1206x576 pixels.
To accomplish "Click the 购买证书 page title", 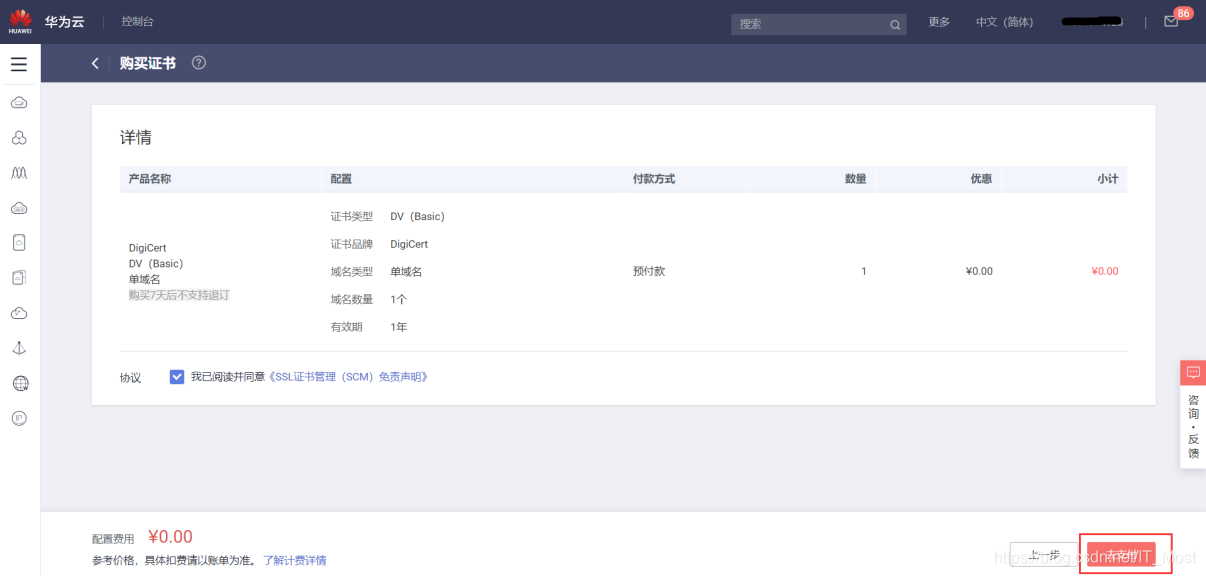I will pyautogui.click(x=147, y=63).
